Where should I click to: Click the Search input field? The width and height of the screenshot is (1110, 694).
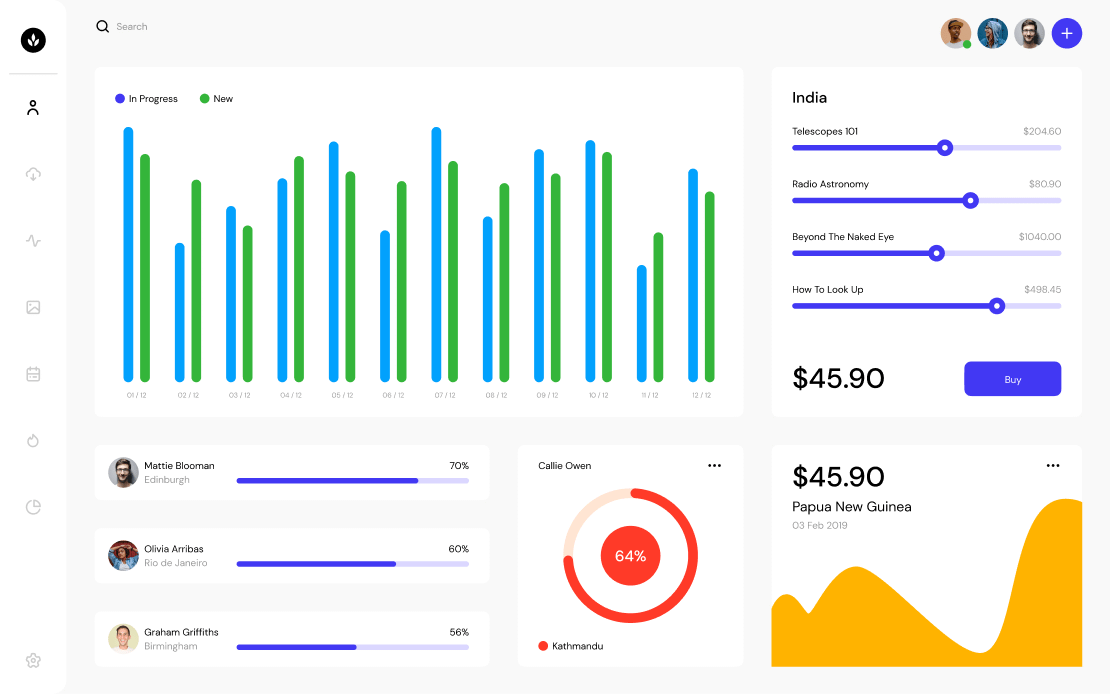132,26
